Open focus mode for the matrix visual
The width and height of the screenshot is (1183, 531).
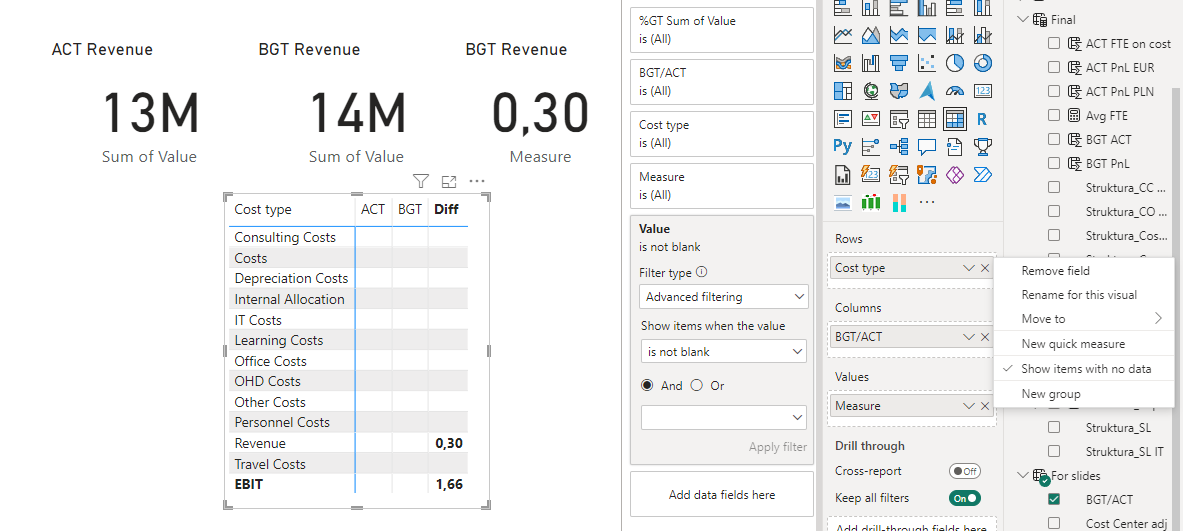coord(449,181)
